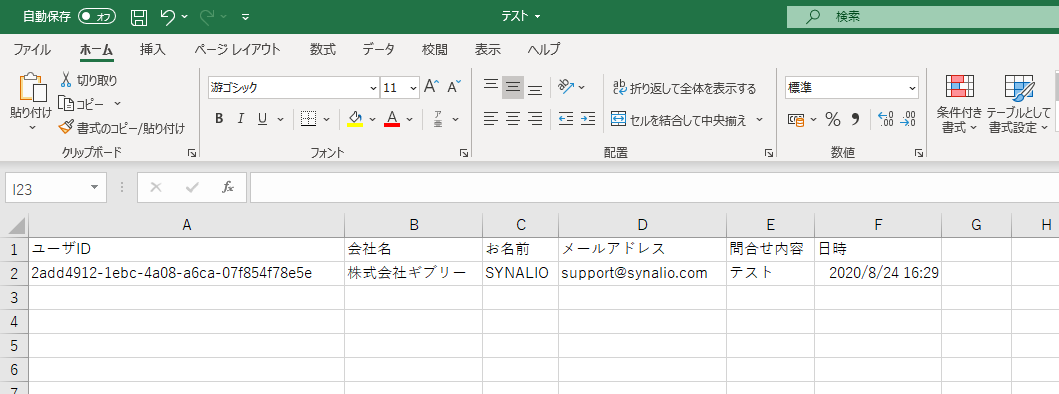The width and height of the screenshot is (1059, 394).
Task: Select the ホーム ribbon tab
Action: coord(96,49)
